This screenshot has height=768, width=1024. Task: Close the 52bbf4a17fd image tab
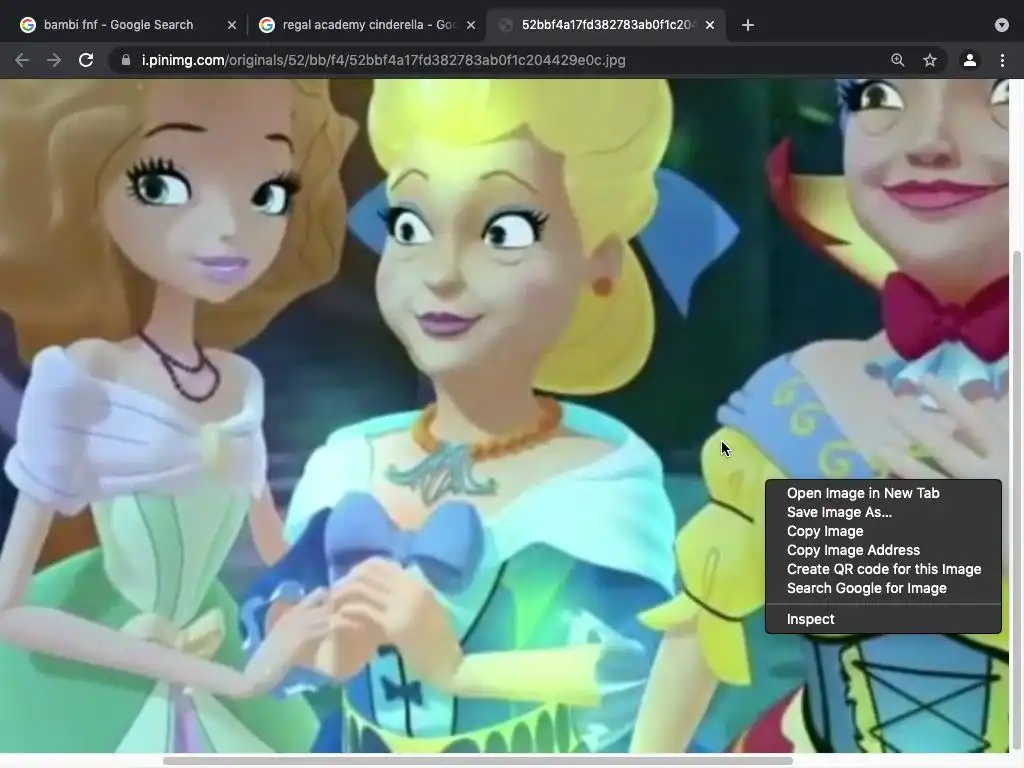710,25
